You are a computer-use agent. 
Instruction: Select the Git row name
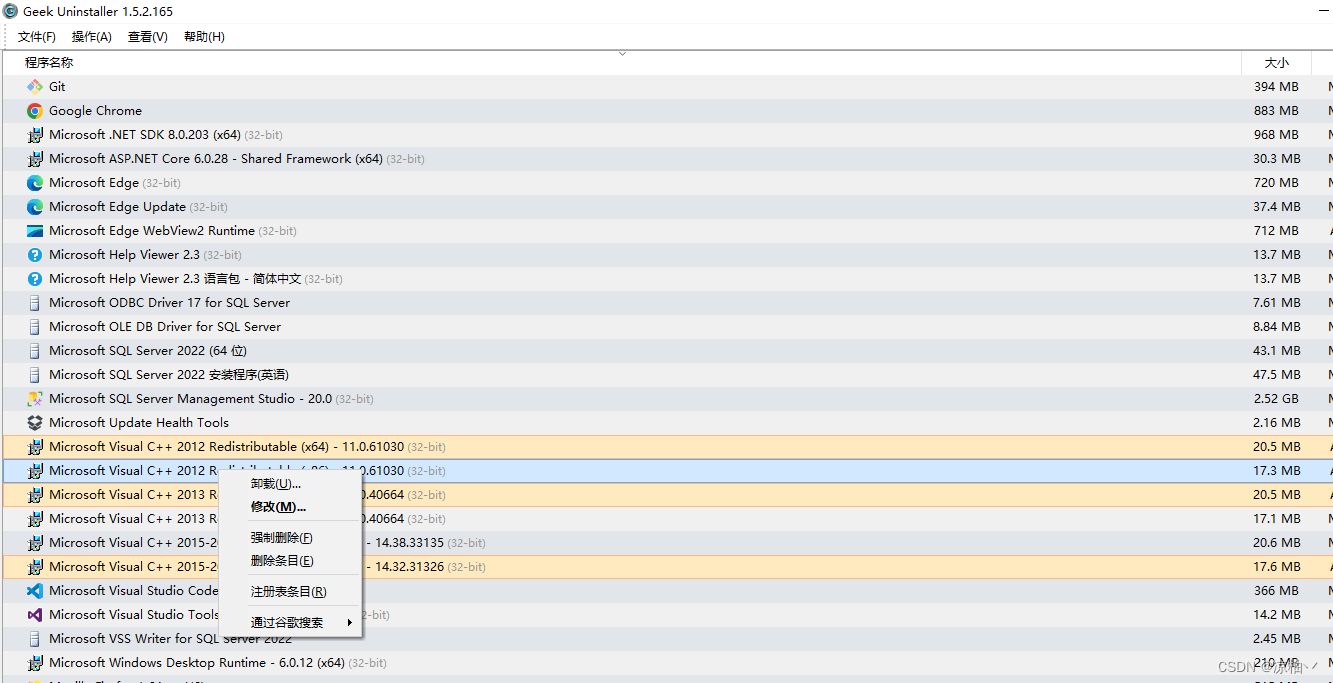coord(57,87)
